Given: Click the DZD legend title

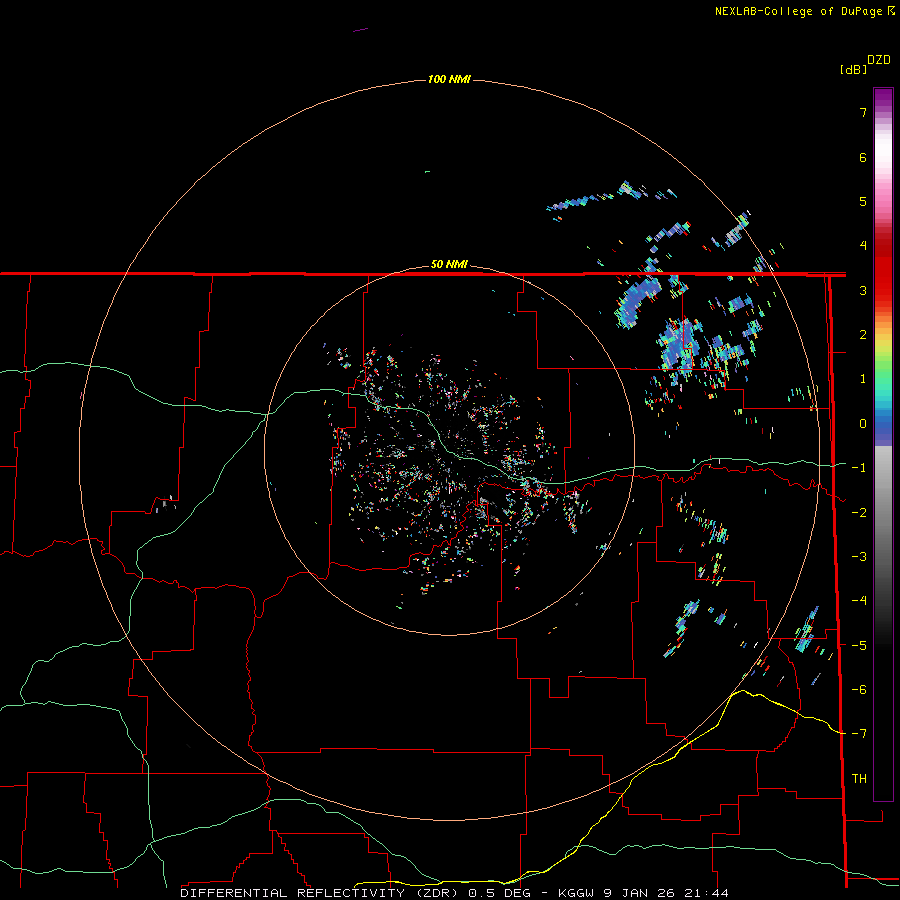Looking at the screenshot, I should tap(879, 60).
